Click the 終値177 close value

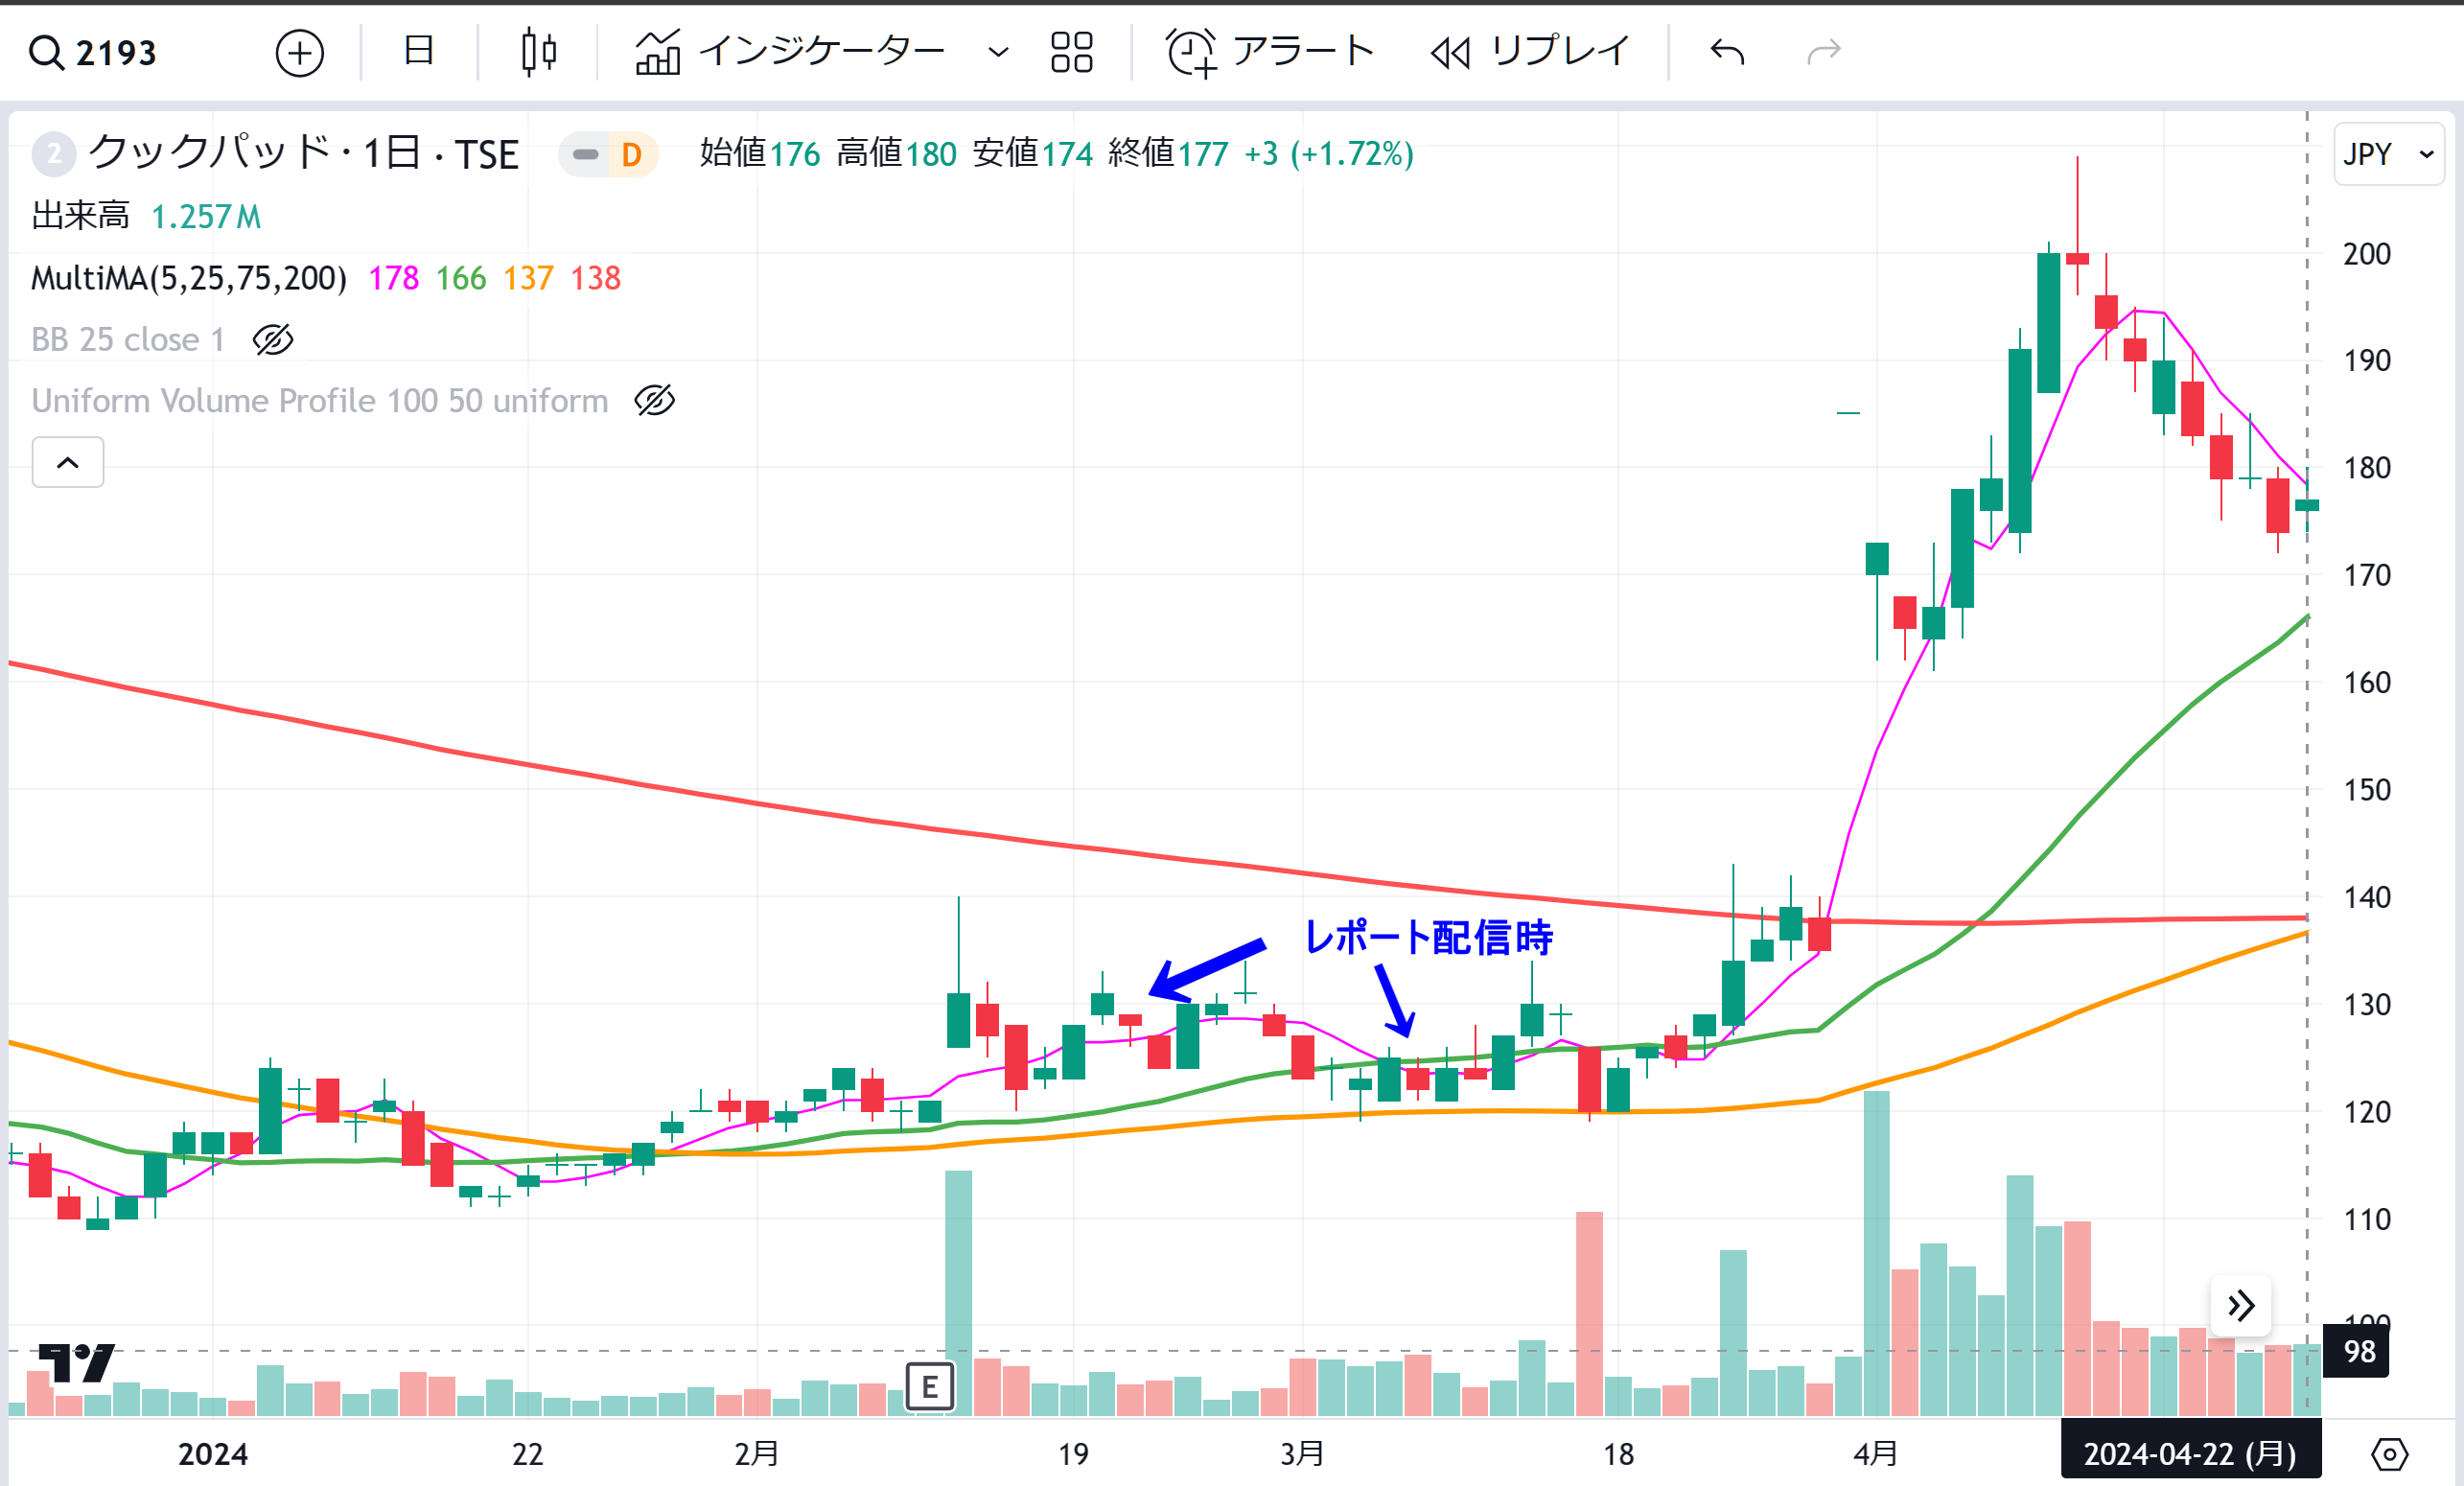1167,154
